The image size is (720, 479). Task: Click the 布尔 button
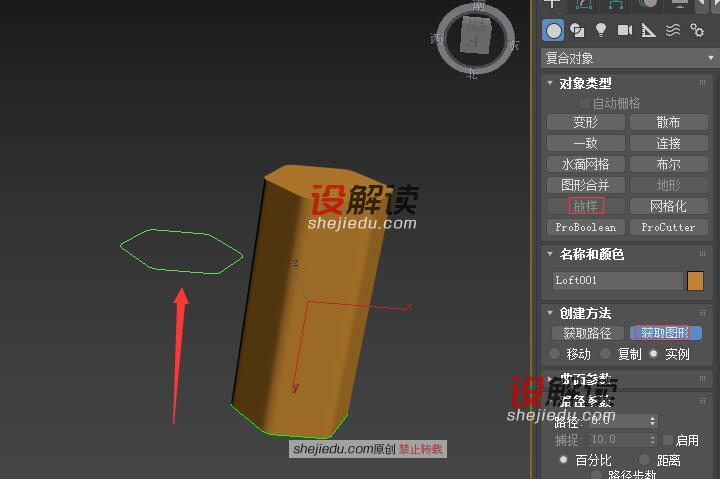click(x=668, y=164)
